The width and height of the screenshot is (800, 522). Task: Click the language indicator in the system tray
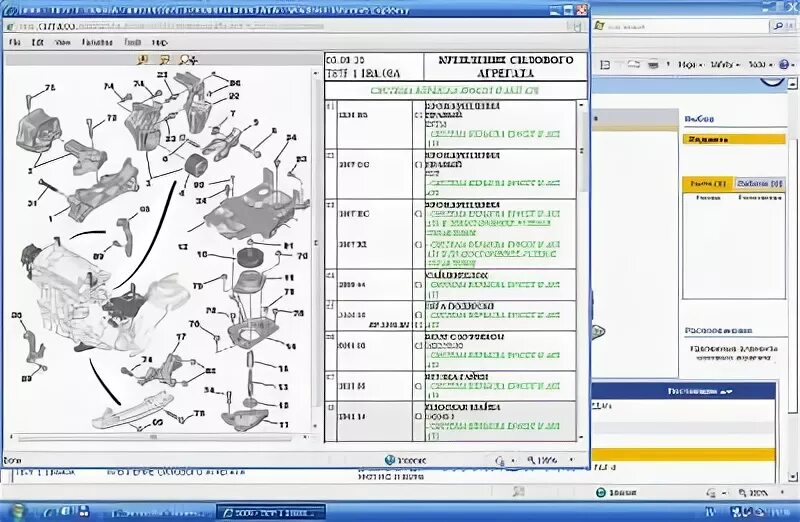coord(710,512)
